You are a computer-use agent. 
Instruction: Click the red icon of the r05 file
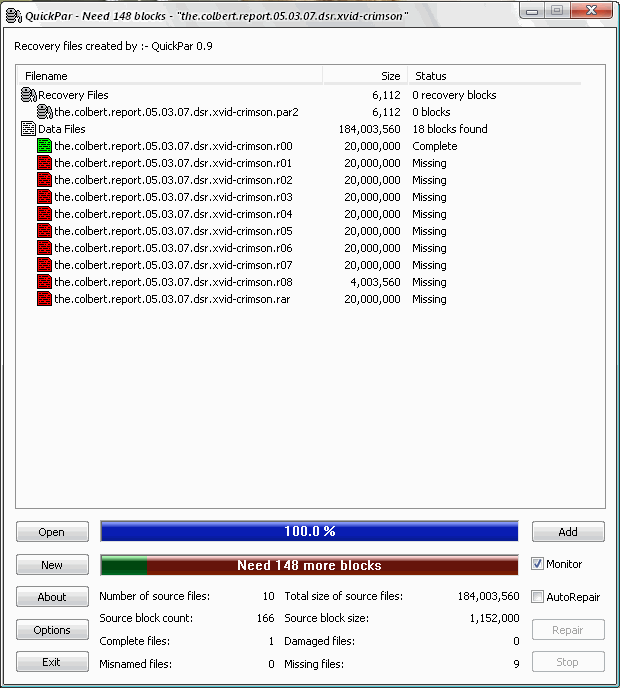(x=44, y=231)
